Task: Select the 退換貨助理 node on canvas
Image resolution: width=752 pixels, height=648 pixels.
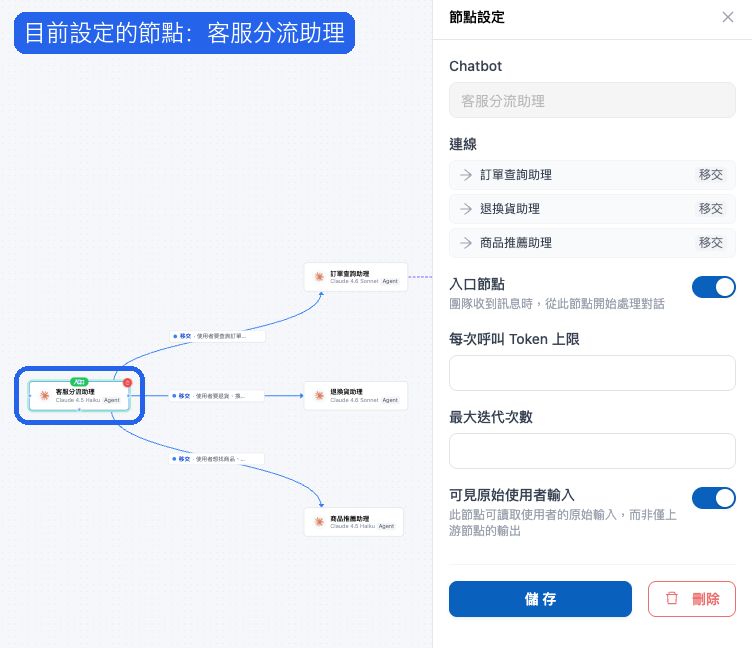Action: (x=356, y=396)
